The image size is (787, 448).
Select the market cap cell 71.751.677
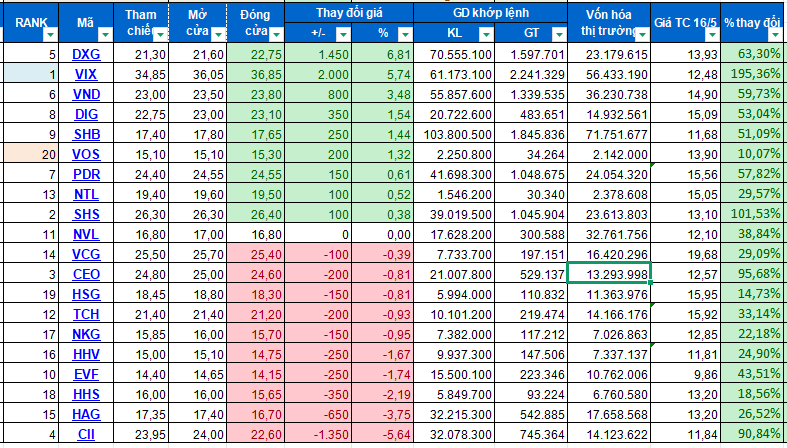pos(609,134)
